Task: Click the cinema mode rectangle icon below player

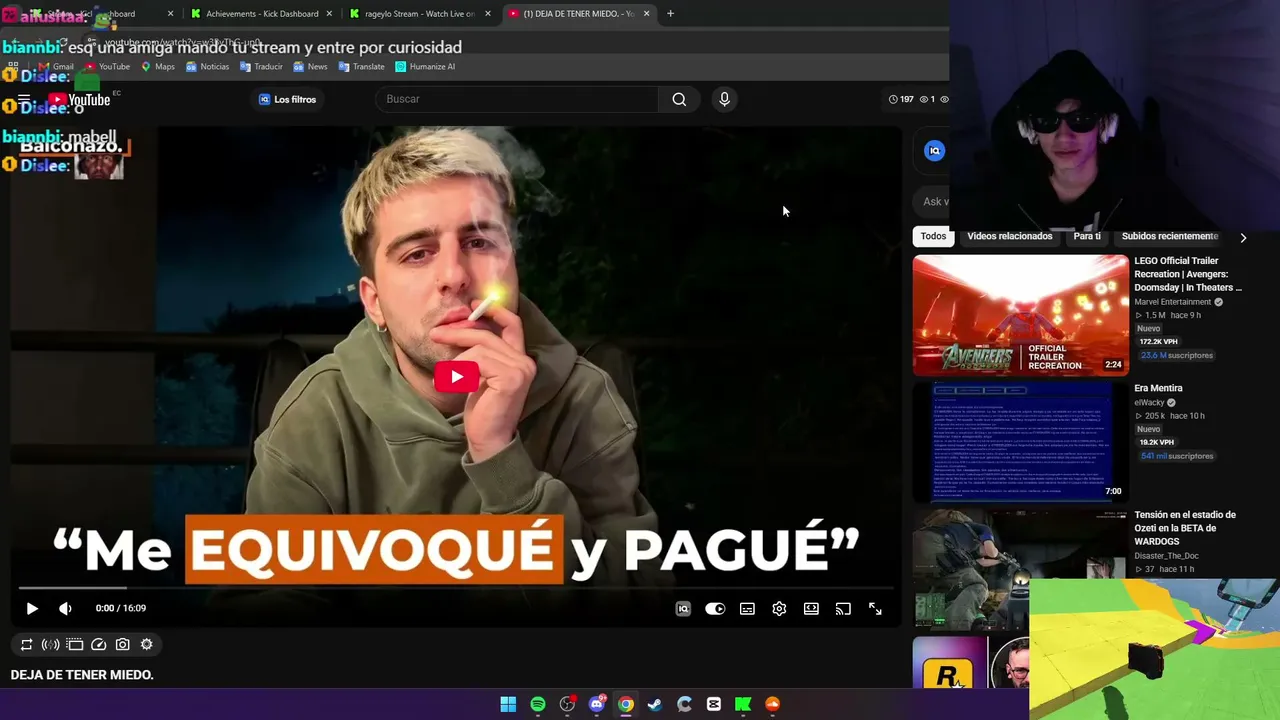Action: click(x=75, y=645)
